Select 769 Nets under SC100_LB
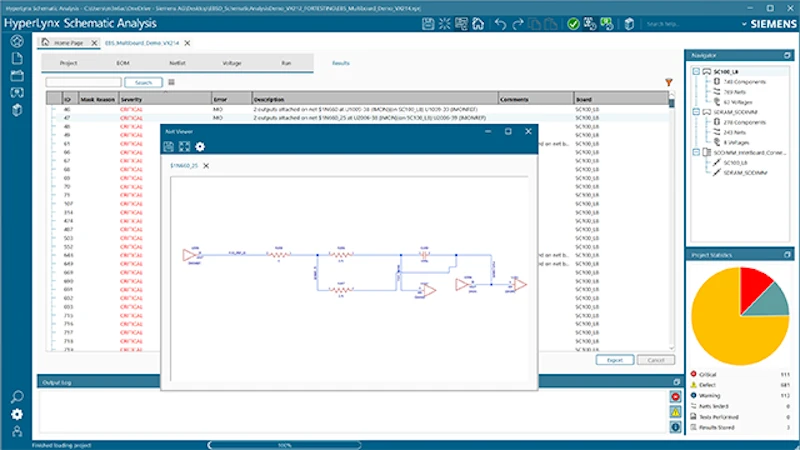This screenshot has height=450, width=800. (x=734, y=92)
